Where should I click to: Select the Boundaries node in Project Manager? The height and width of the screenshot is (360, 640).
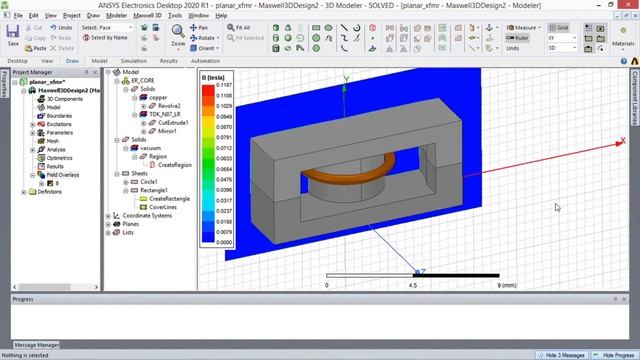[x=59, y=116]
